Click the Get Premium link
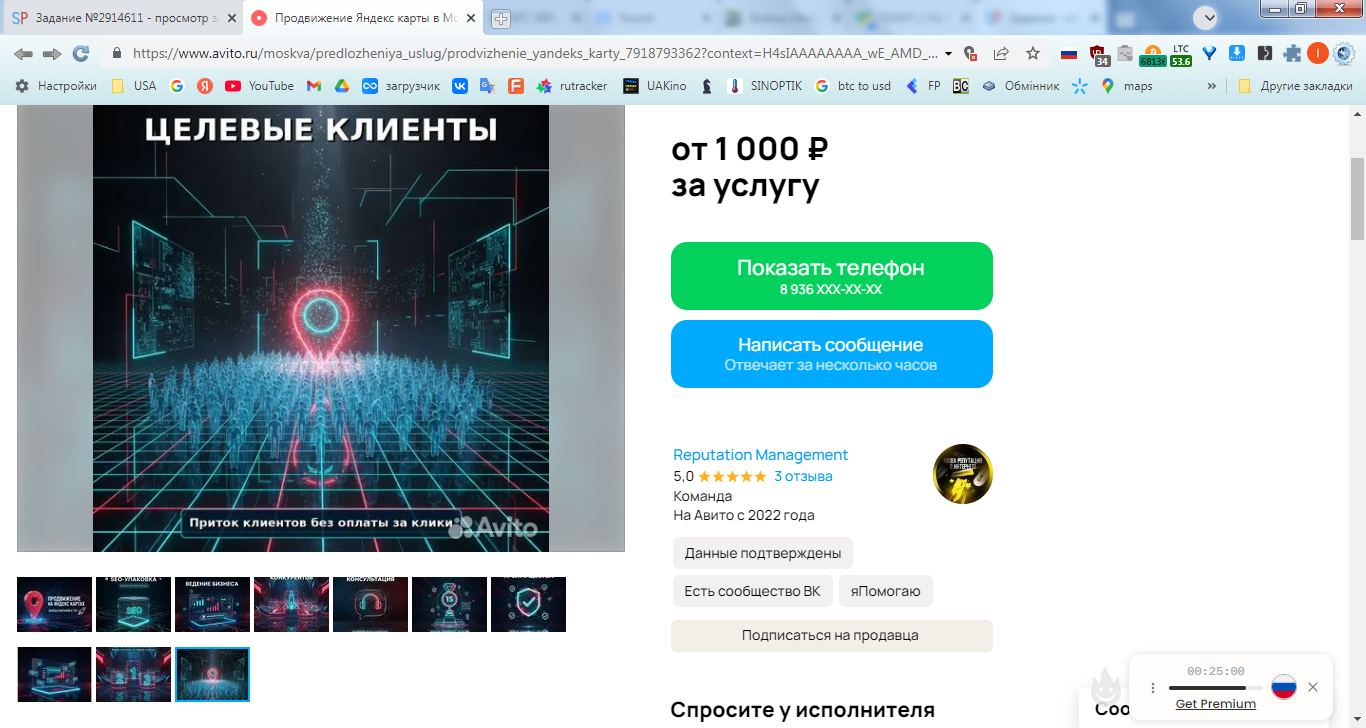 click(x=1216, y=704)
